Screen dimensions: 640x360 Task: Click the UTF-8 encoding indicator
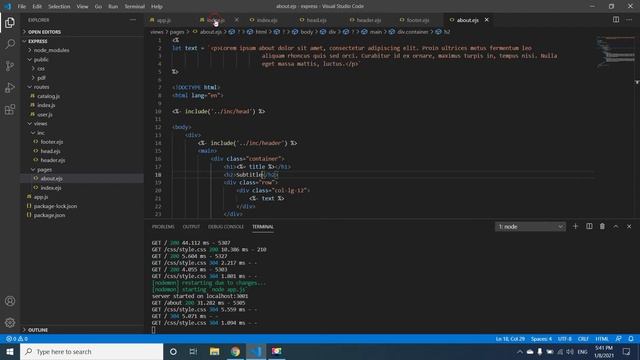coord(564,339)
